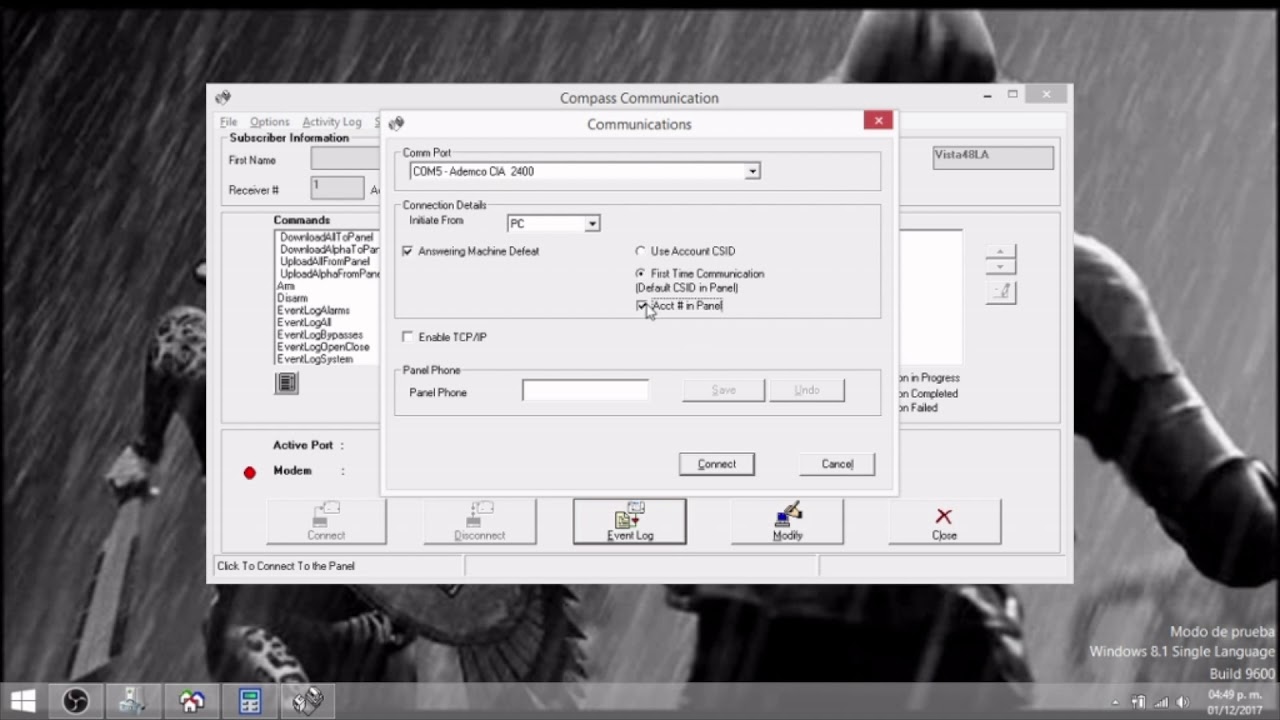Click the main window Connect icon button

point(326,521)
